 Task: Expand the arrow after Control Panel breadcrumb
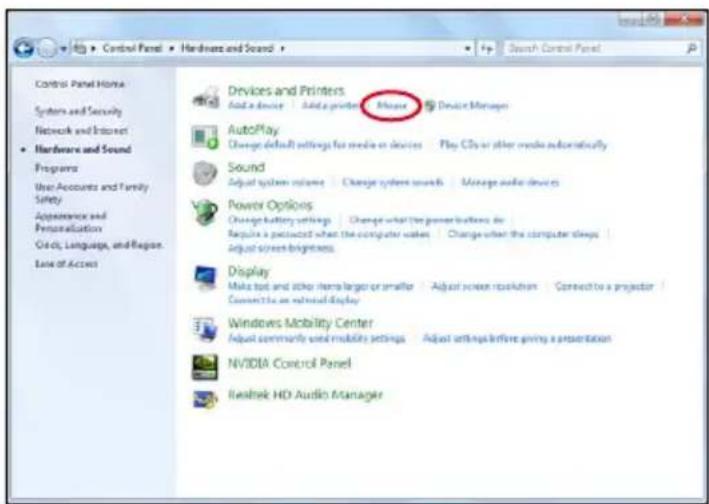pyautogui.click(x=172, y=48)
